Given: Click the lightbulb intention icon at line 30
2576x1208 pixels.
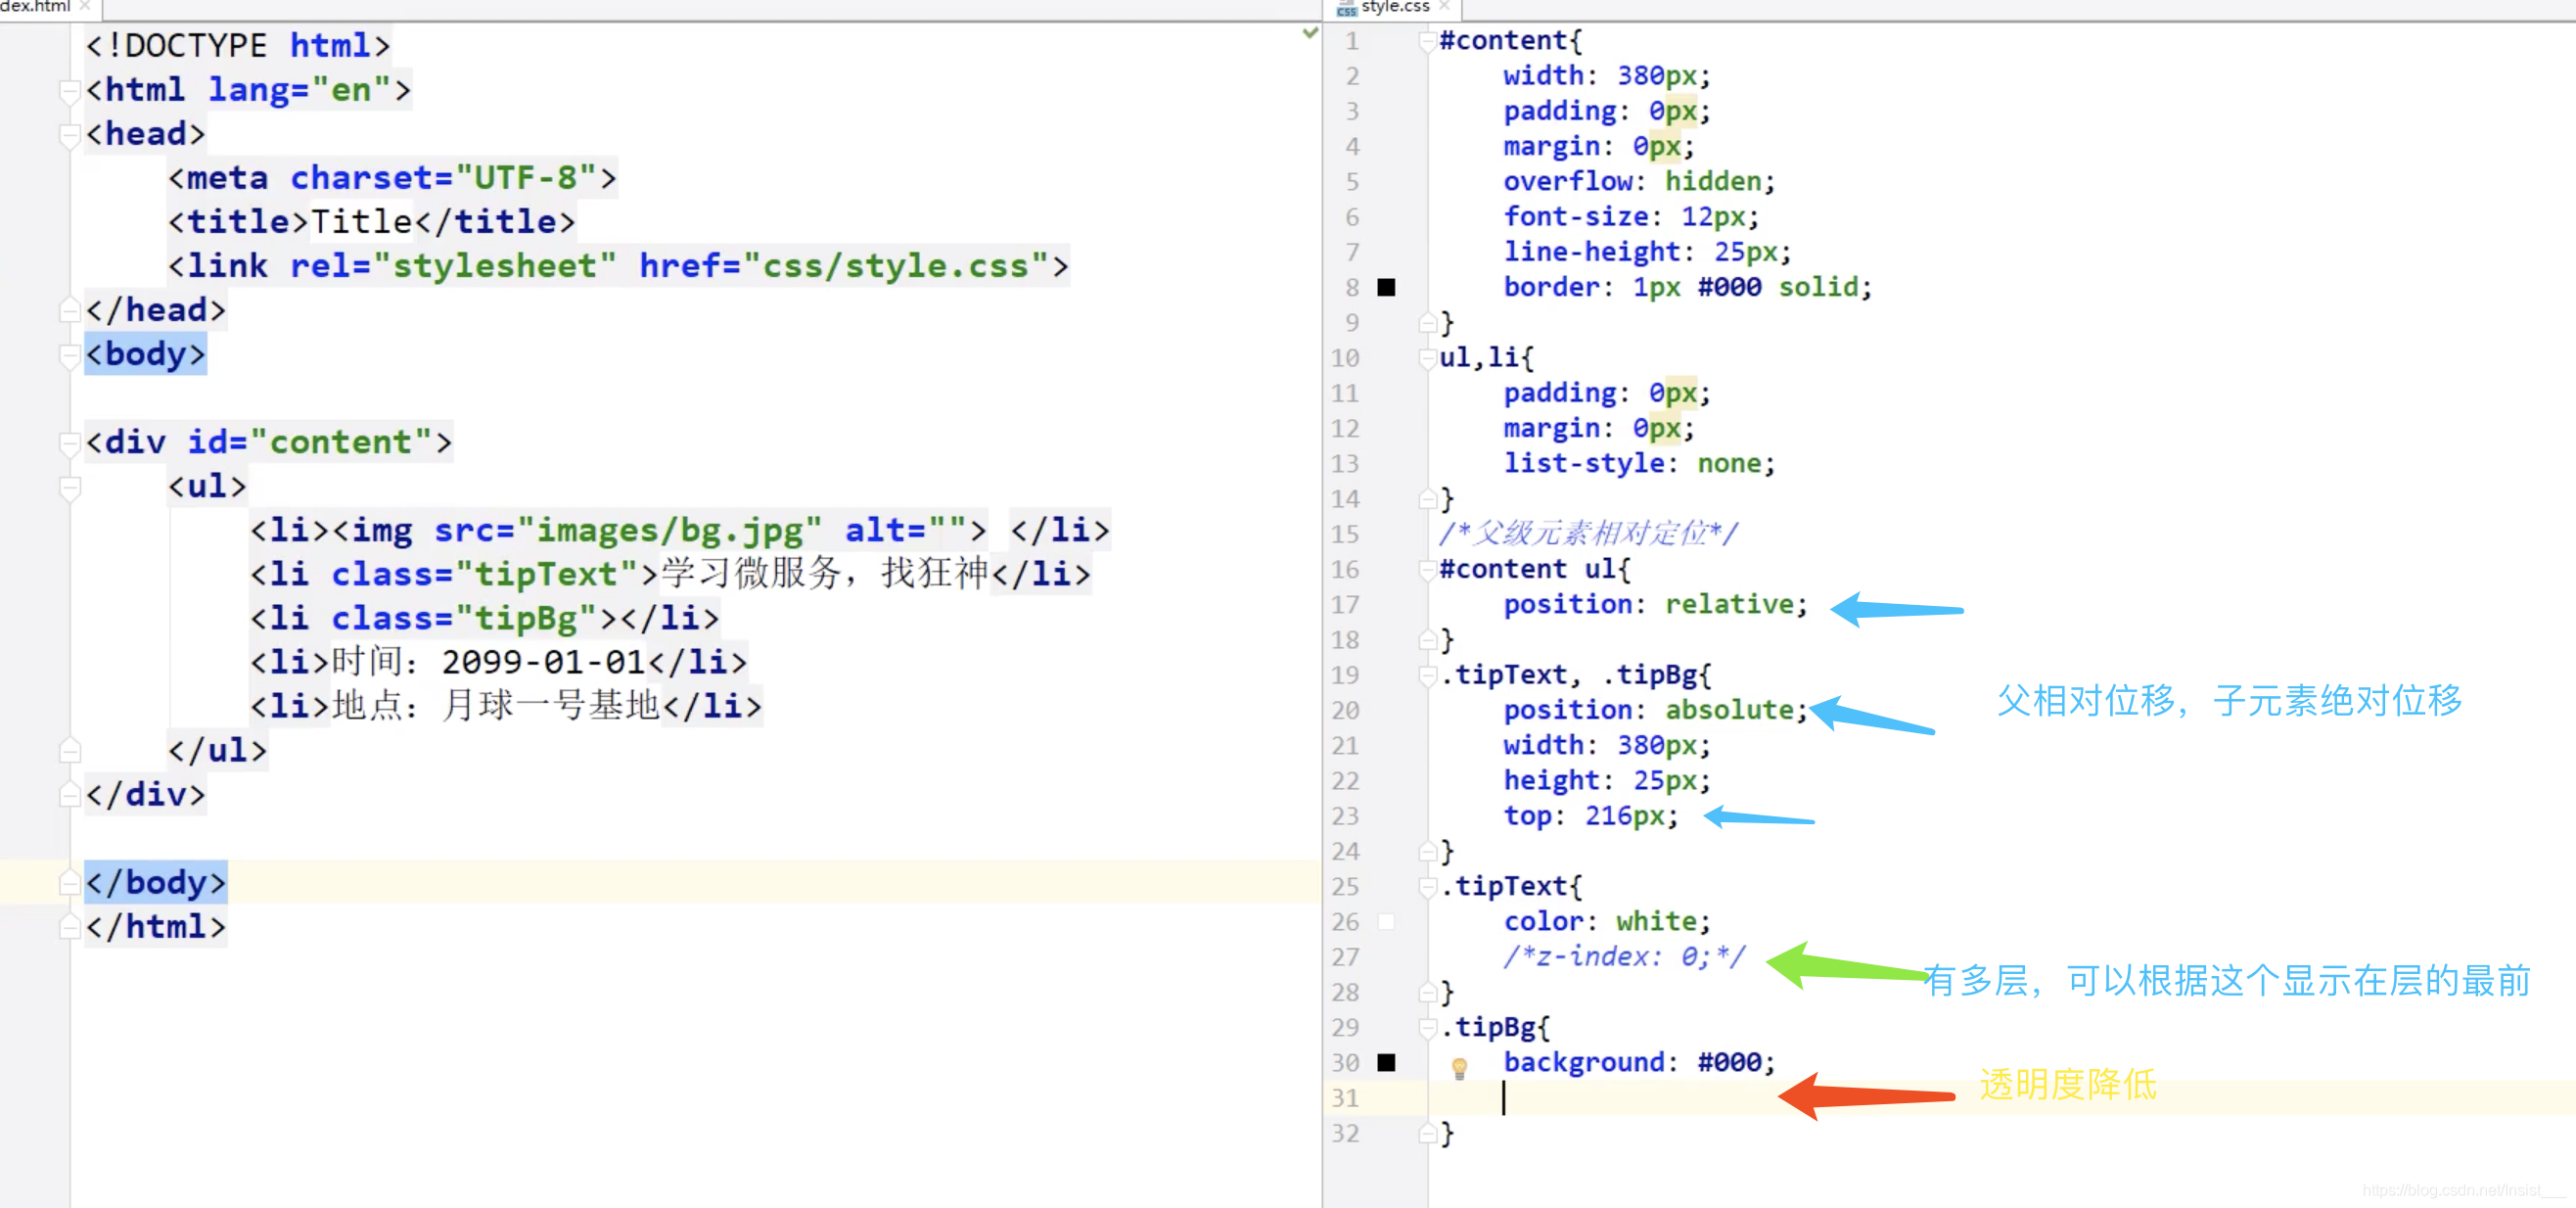Looking at the screenshot, I should click(1459, 1068).
